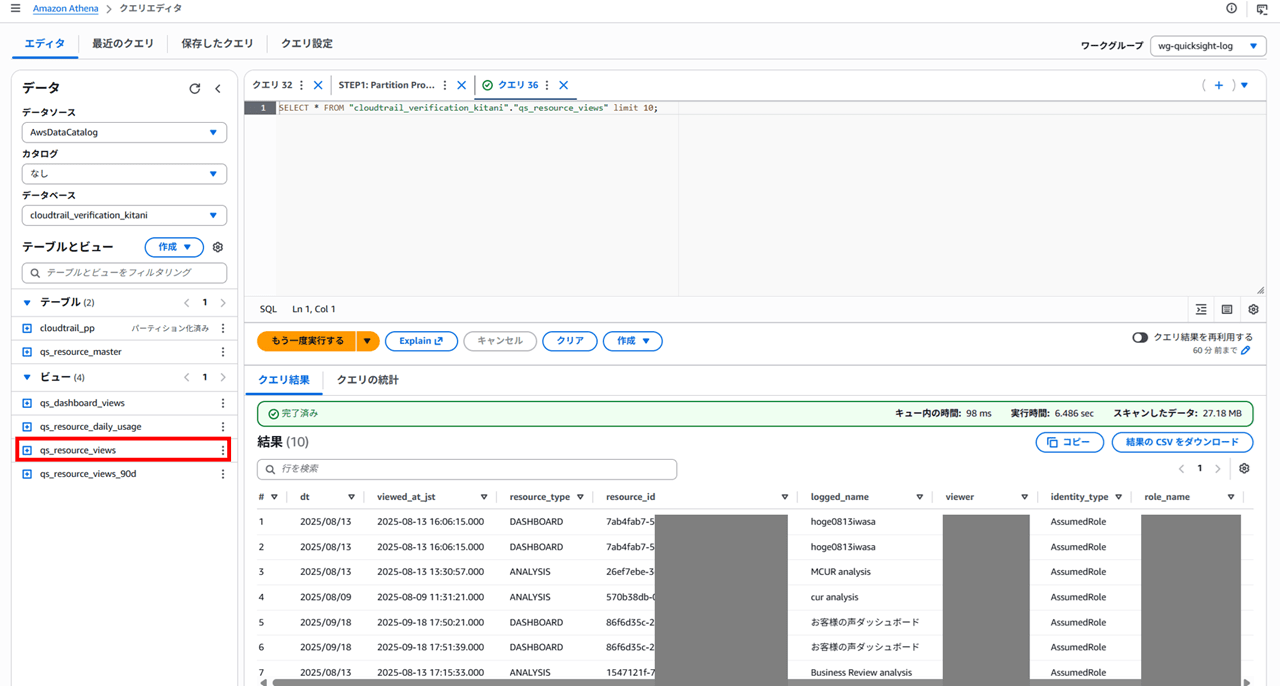1280x686 pixels.
Task: Switch to the 最近のクエリ tab
Action: click(x=123, y=44)
